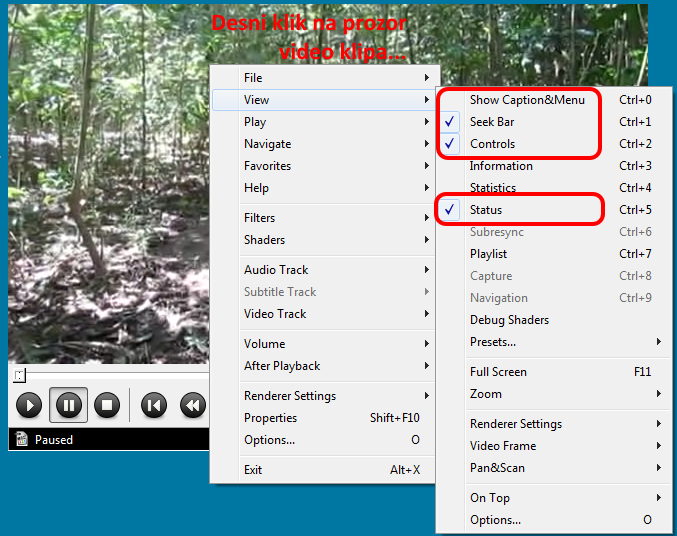Enable the Statistics panel

coord(554,188)
